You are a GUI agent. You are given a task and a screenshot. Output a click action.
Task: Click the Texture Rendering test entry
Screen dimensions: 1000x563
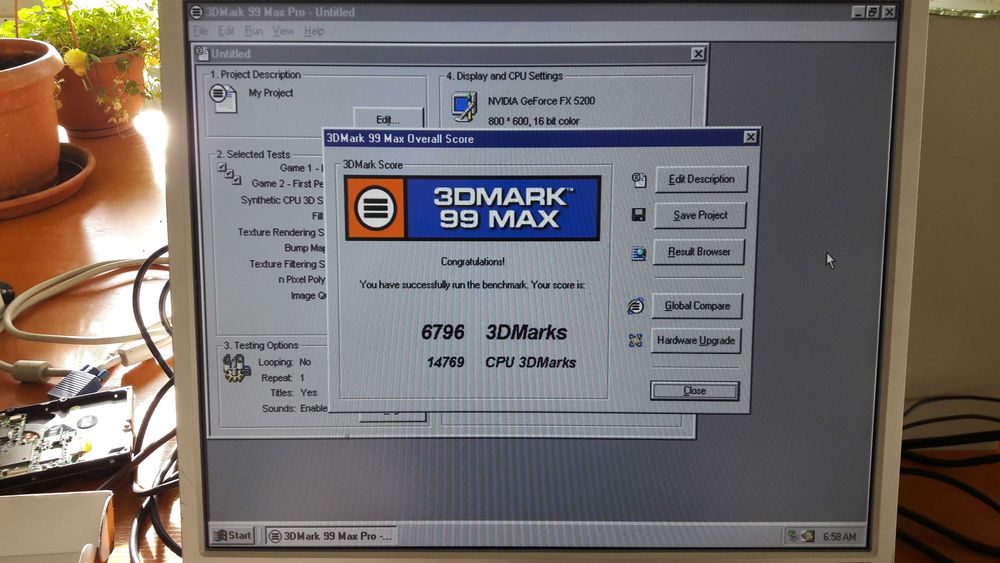click(281, 232)
